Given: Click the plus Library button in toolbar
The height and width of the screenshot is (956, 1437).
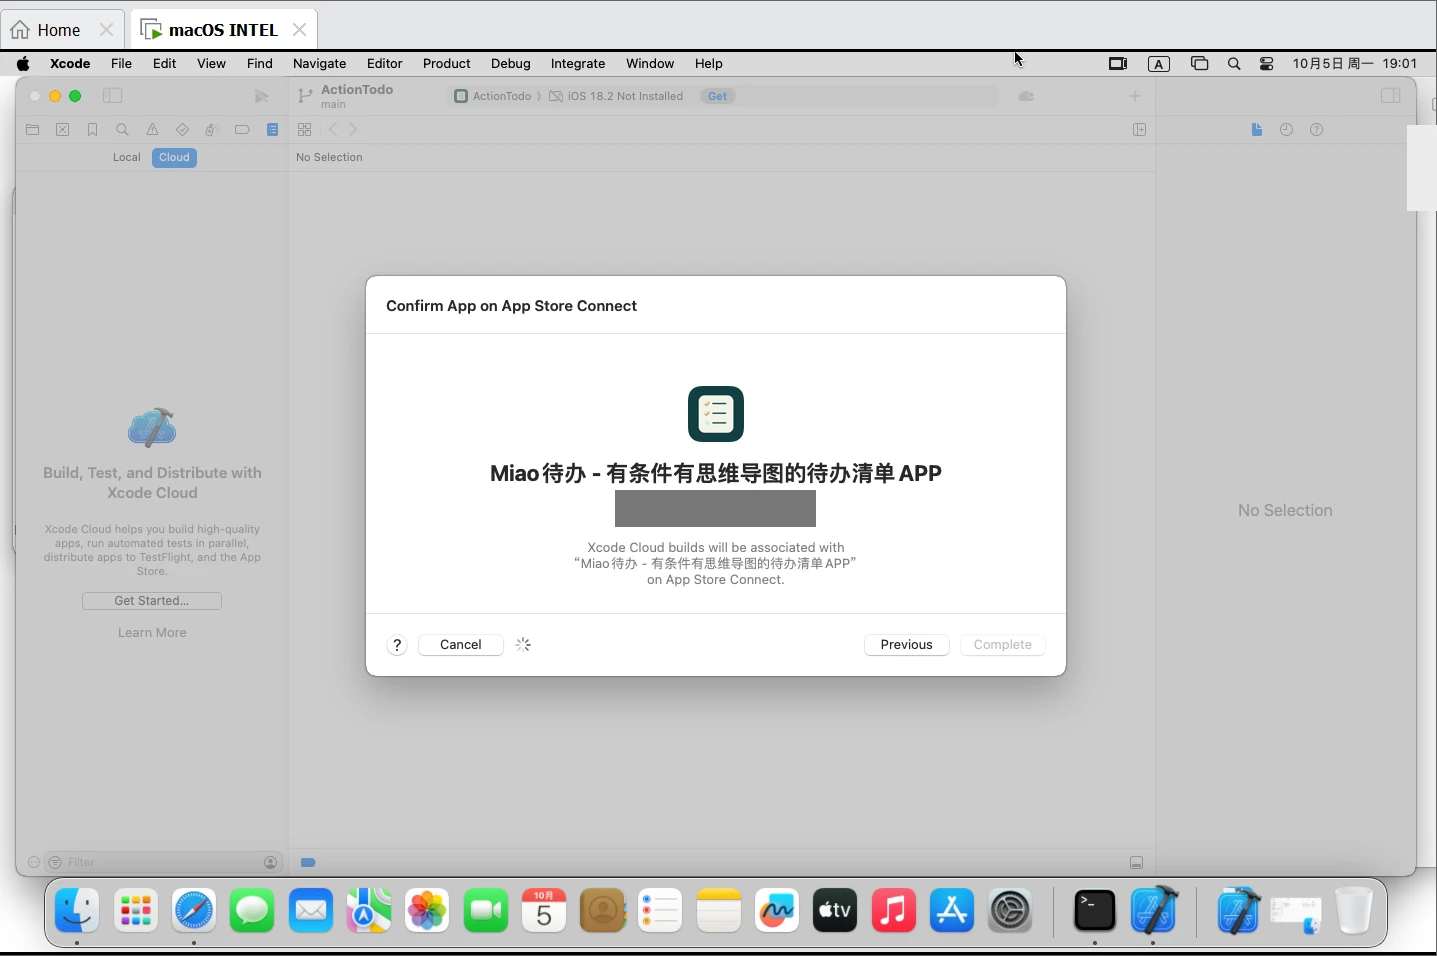Looking at the screenshot, I should tap(1135, 96).
